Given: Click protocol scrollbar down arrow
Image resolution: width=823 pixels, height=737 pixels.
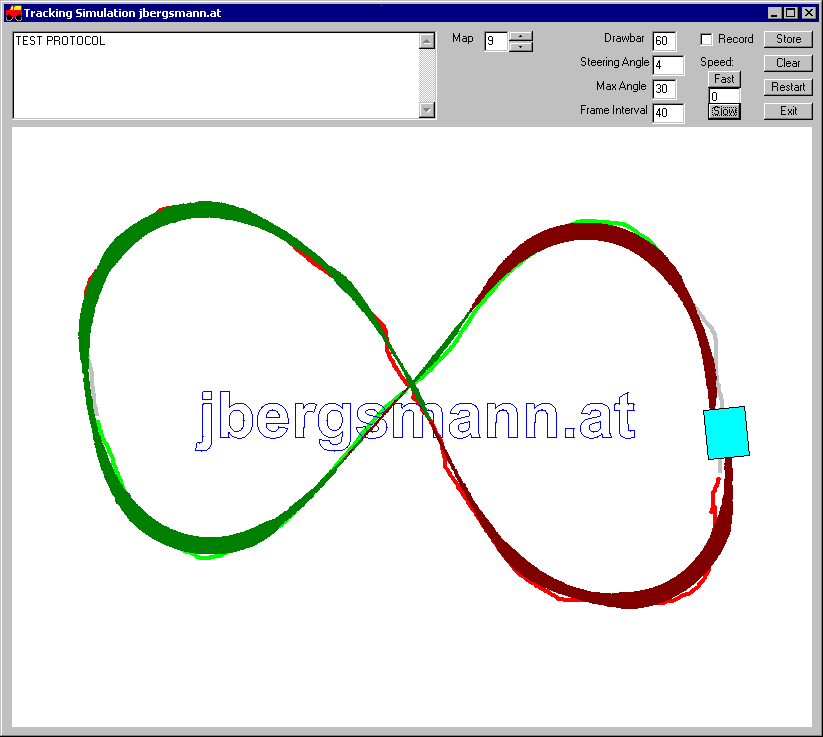Looking at the screenshot, I should click(427, 110).
